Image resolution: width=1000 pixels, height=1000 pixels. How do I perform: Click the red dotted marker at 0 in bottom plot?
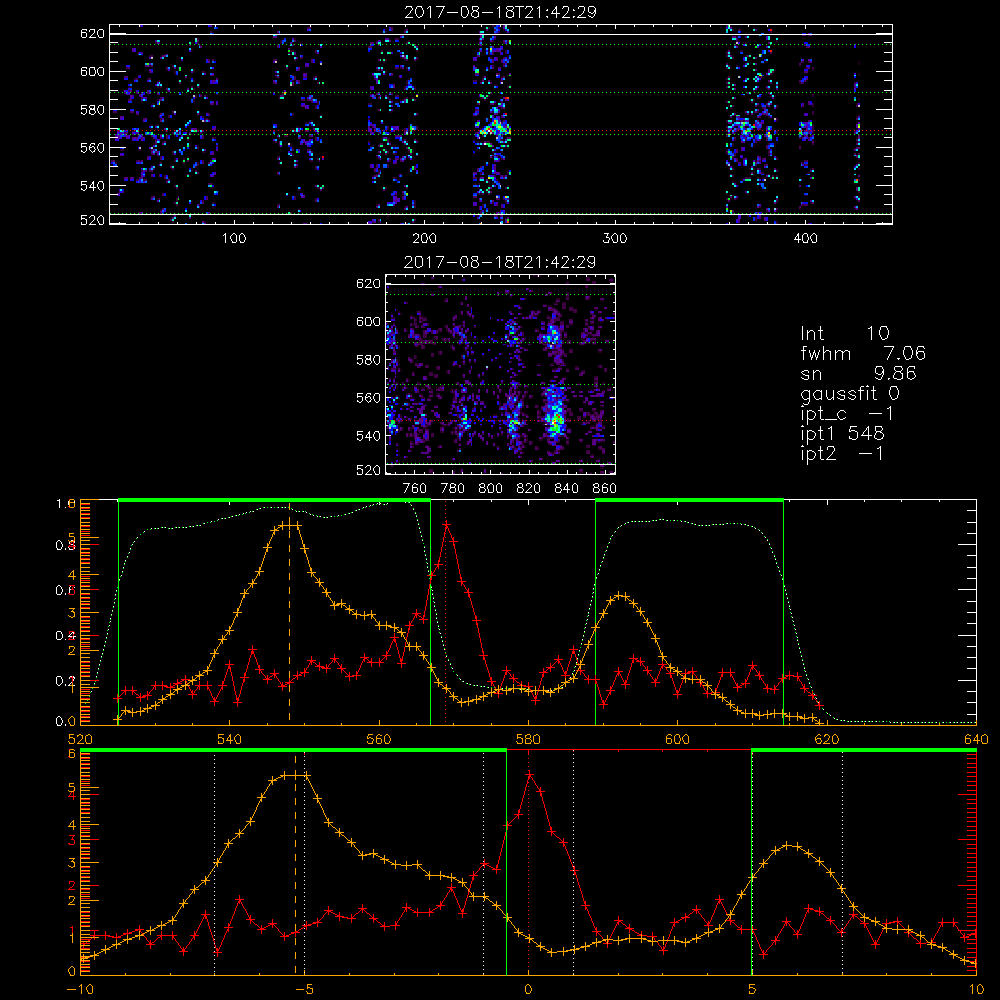(x=528, y=864)
